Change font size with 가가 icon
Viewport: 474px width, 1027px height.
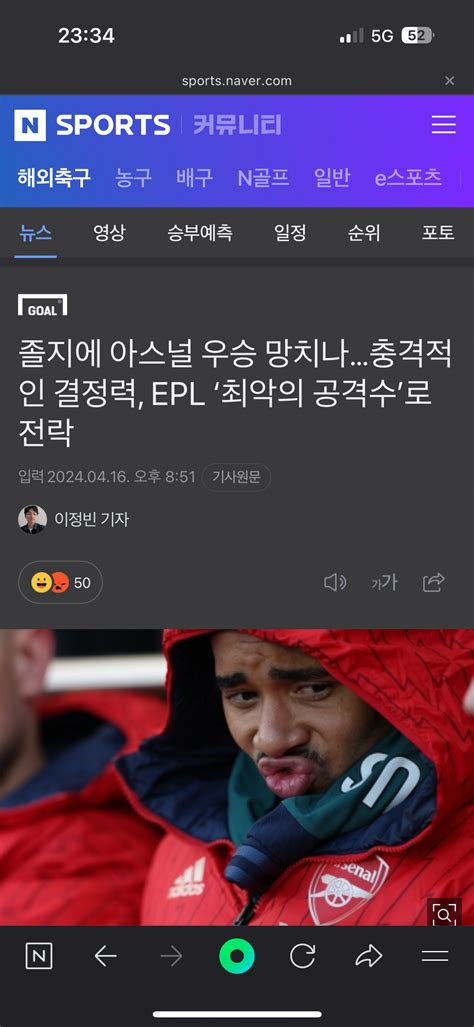pyautogui.click(x=384, y=582)
